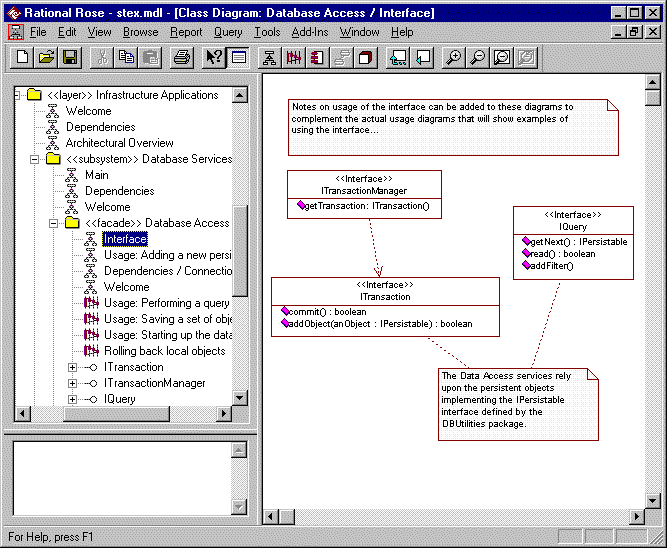Click the Open file toolbar icon

coord(46,57)
